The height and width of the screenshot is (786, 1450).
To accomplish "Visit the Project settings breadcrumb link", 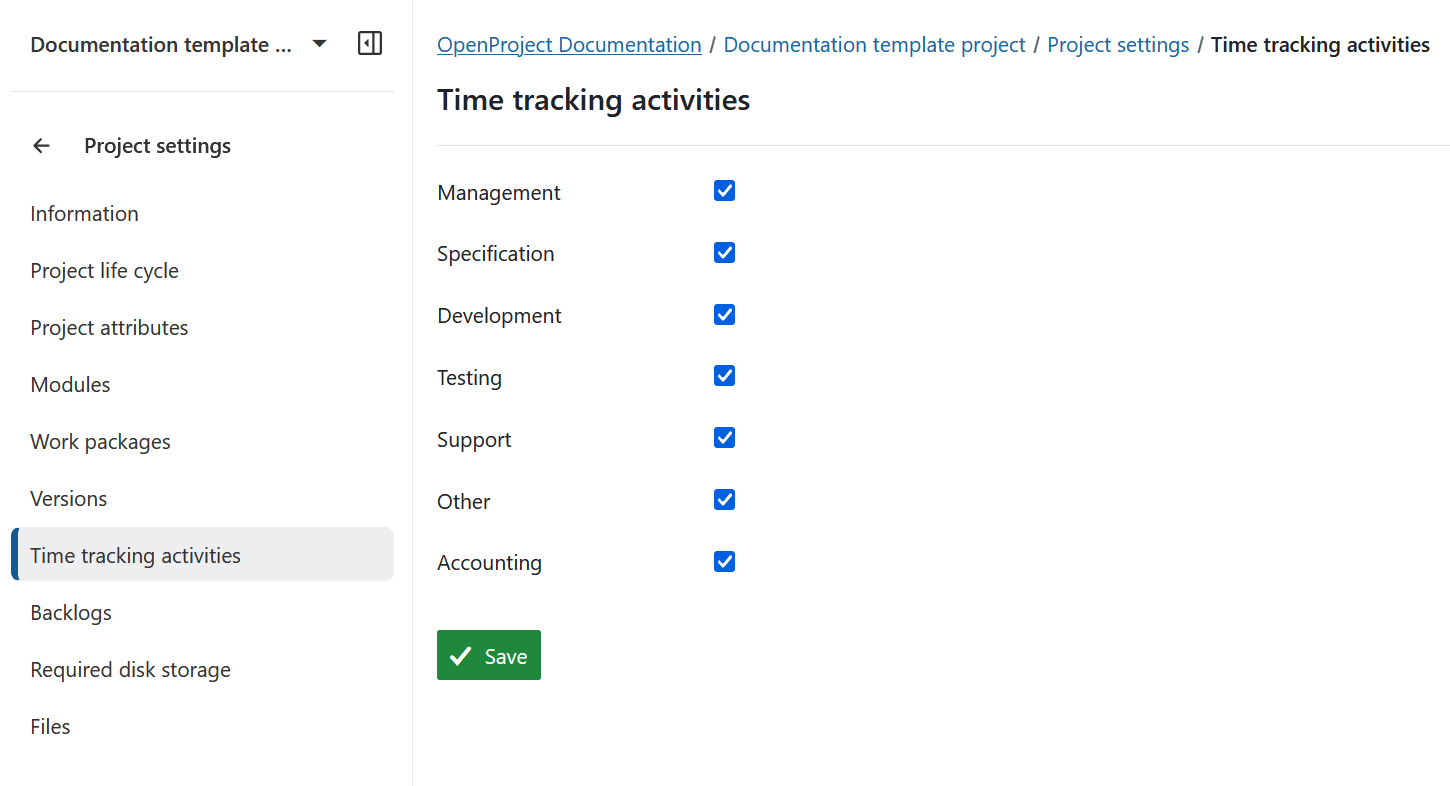I will [1118, 44].
